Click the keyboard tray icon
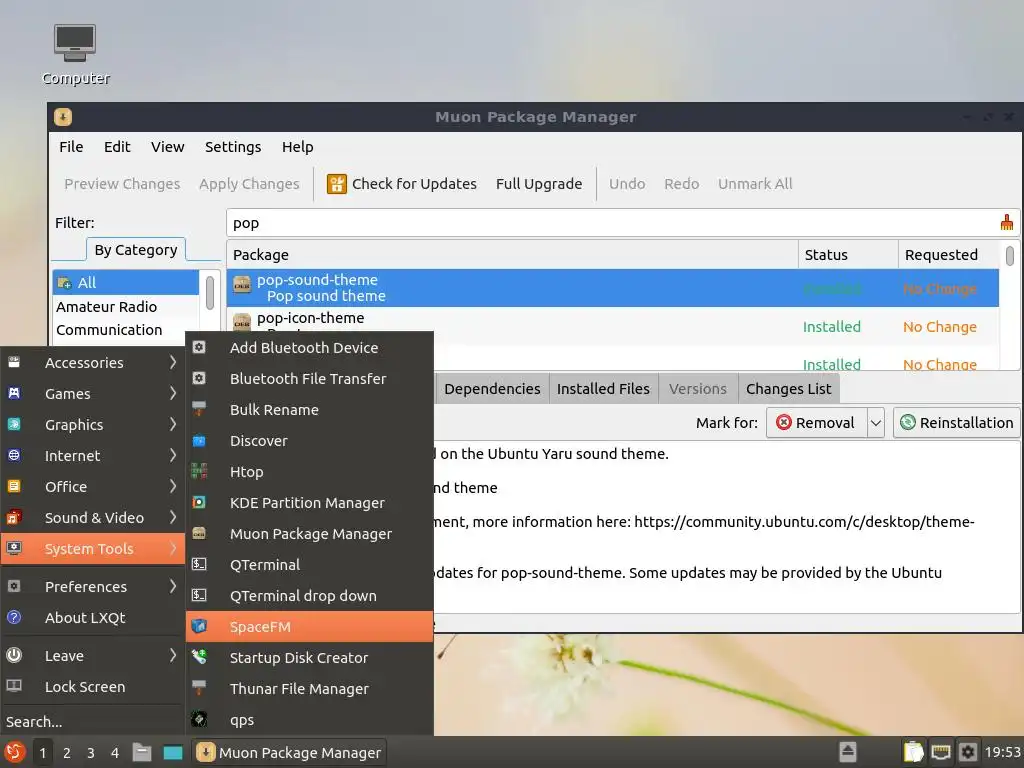Viewport: 1024px width, 768px height. click(x=940, y=752)
